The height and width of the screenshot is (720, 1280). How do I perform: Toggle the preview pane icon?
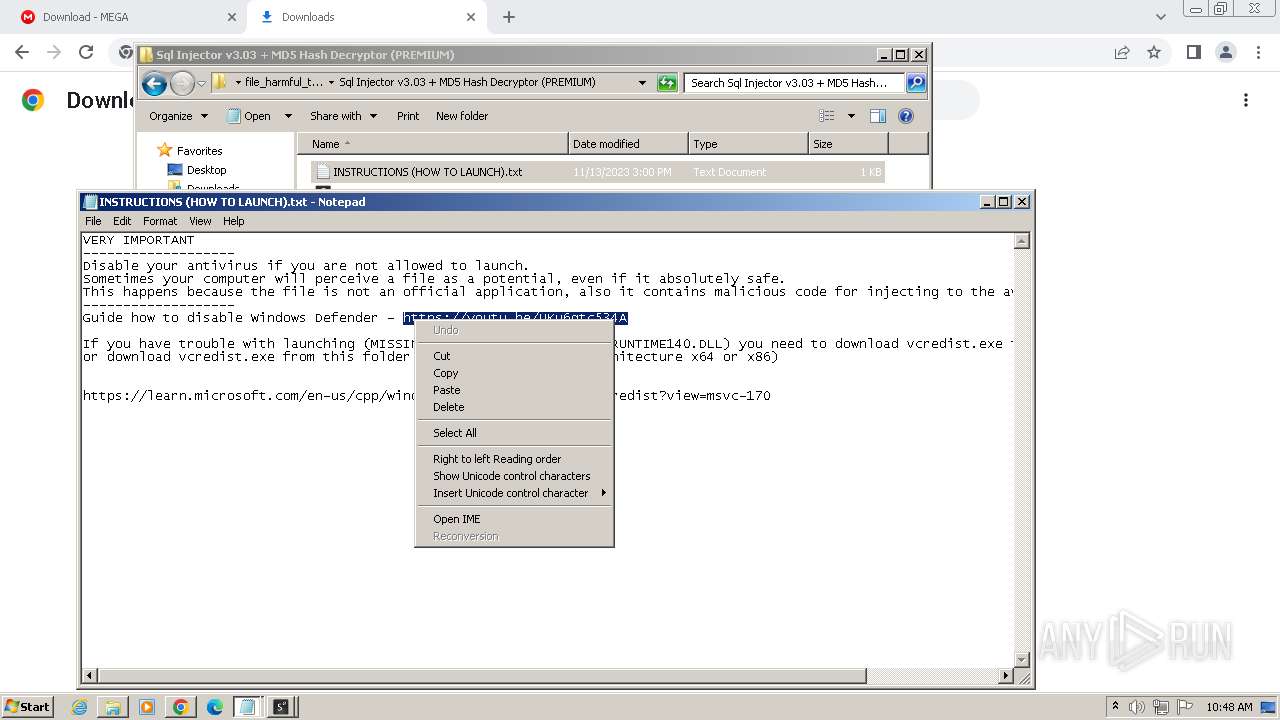(878, 116)
